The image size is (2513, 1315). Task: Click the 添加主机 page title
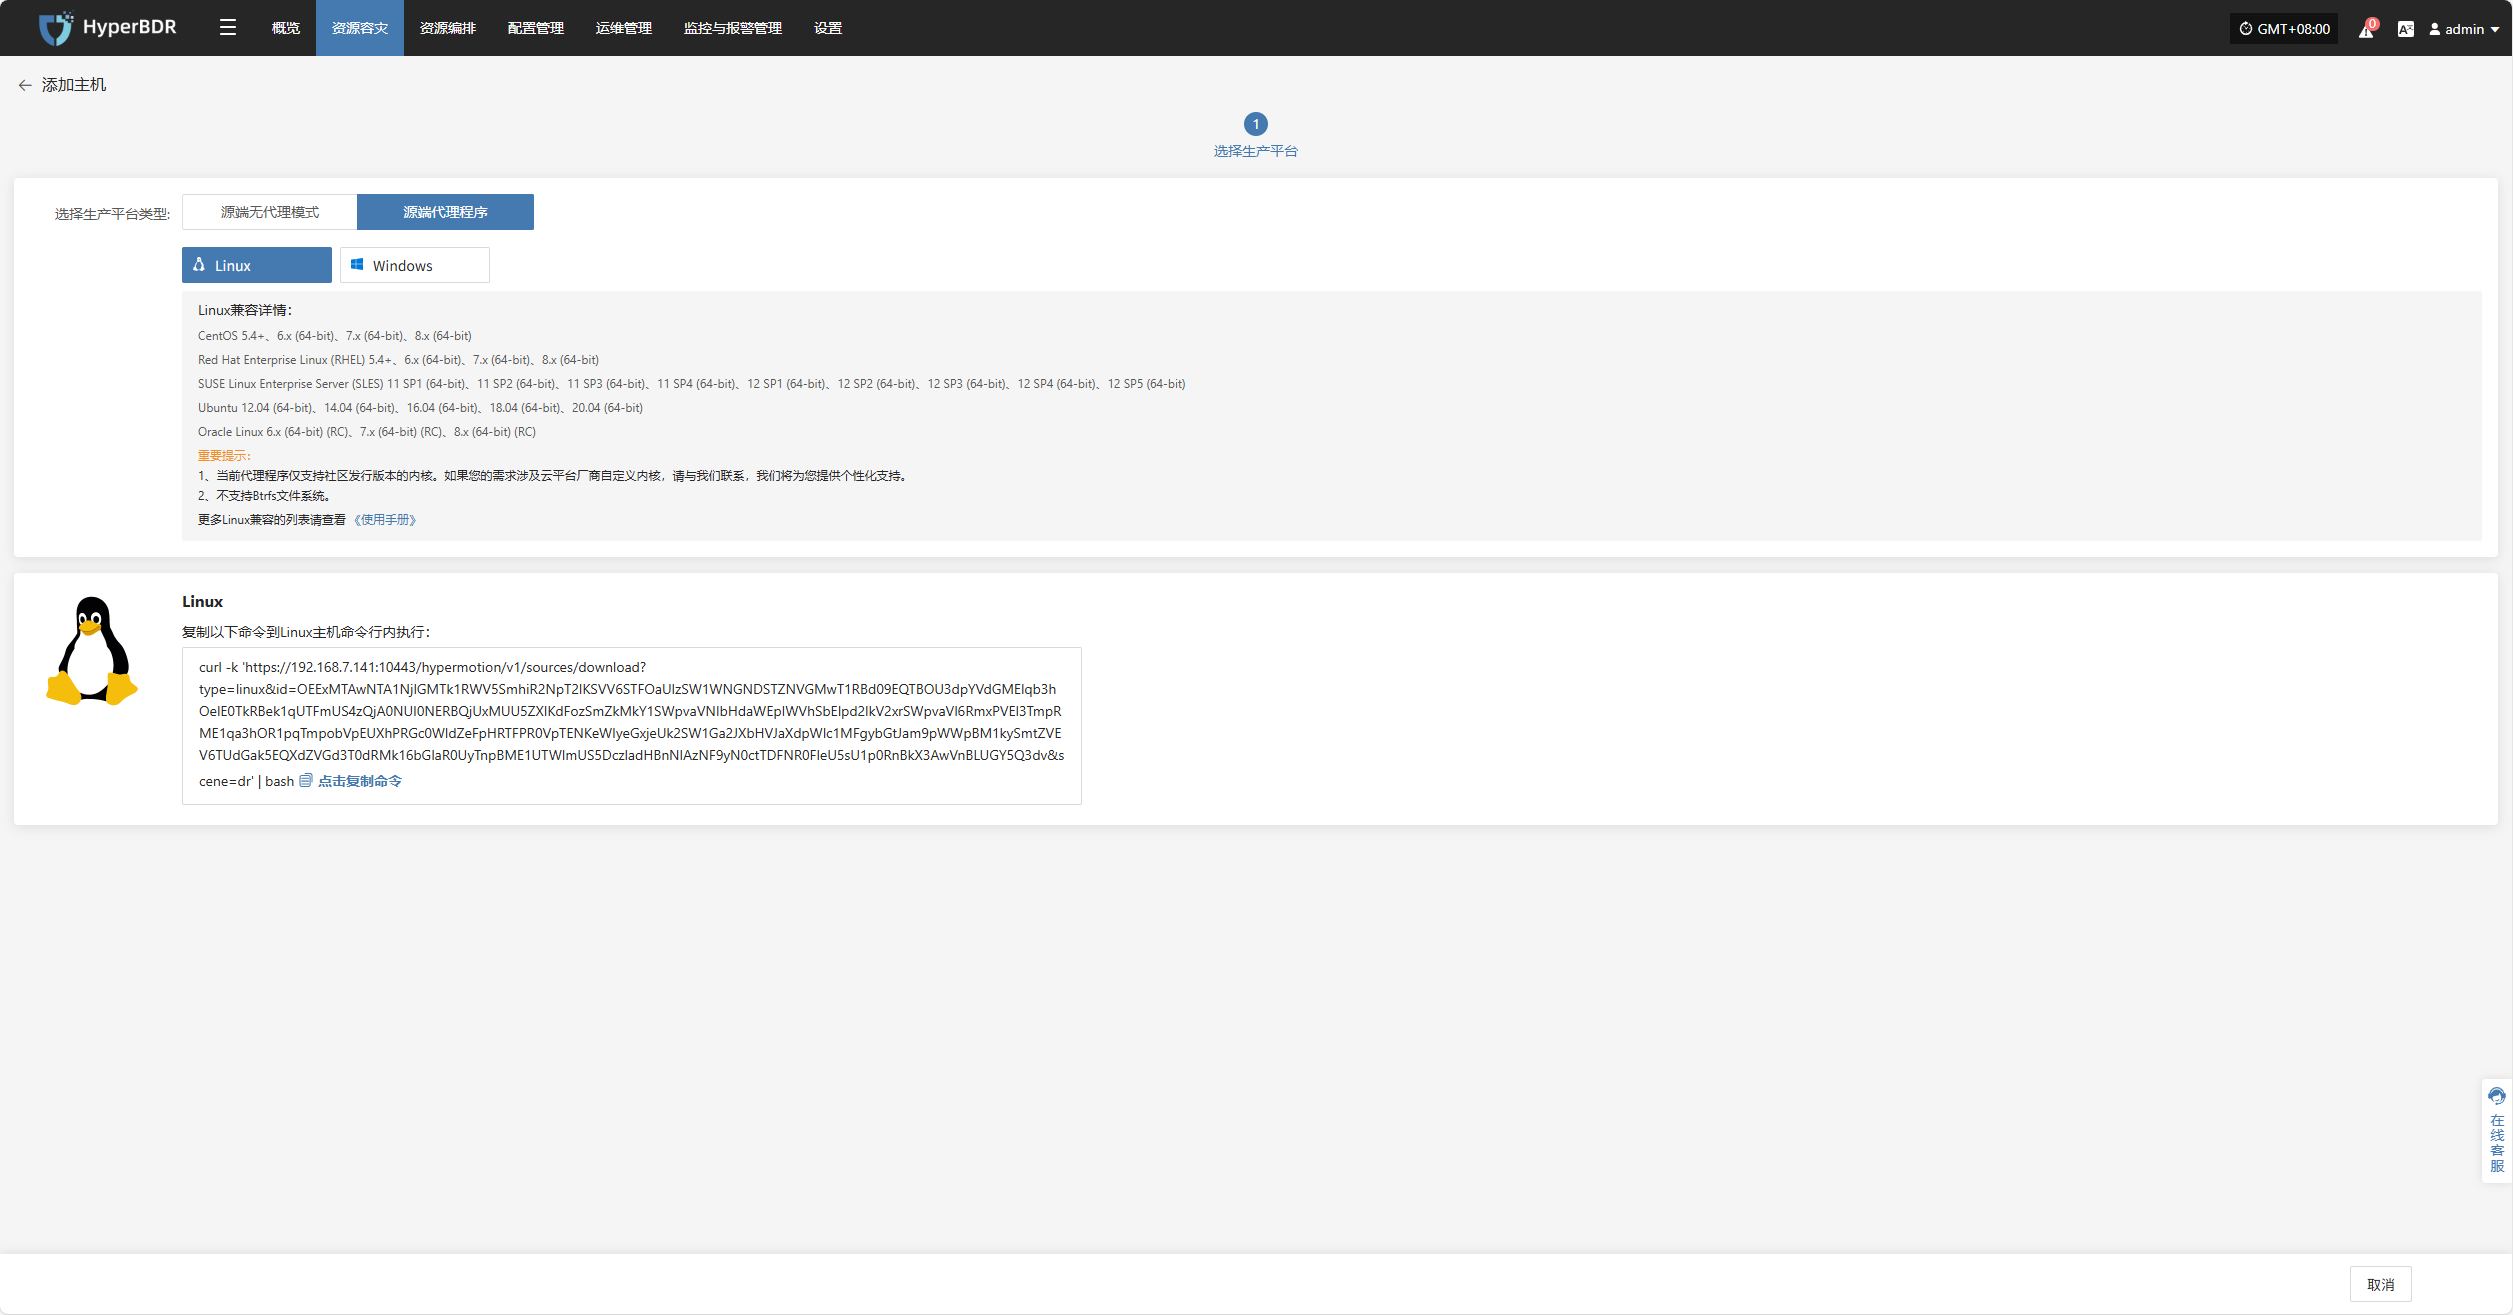74,85
